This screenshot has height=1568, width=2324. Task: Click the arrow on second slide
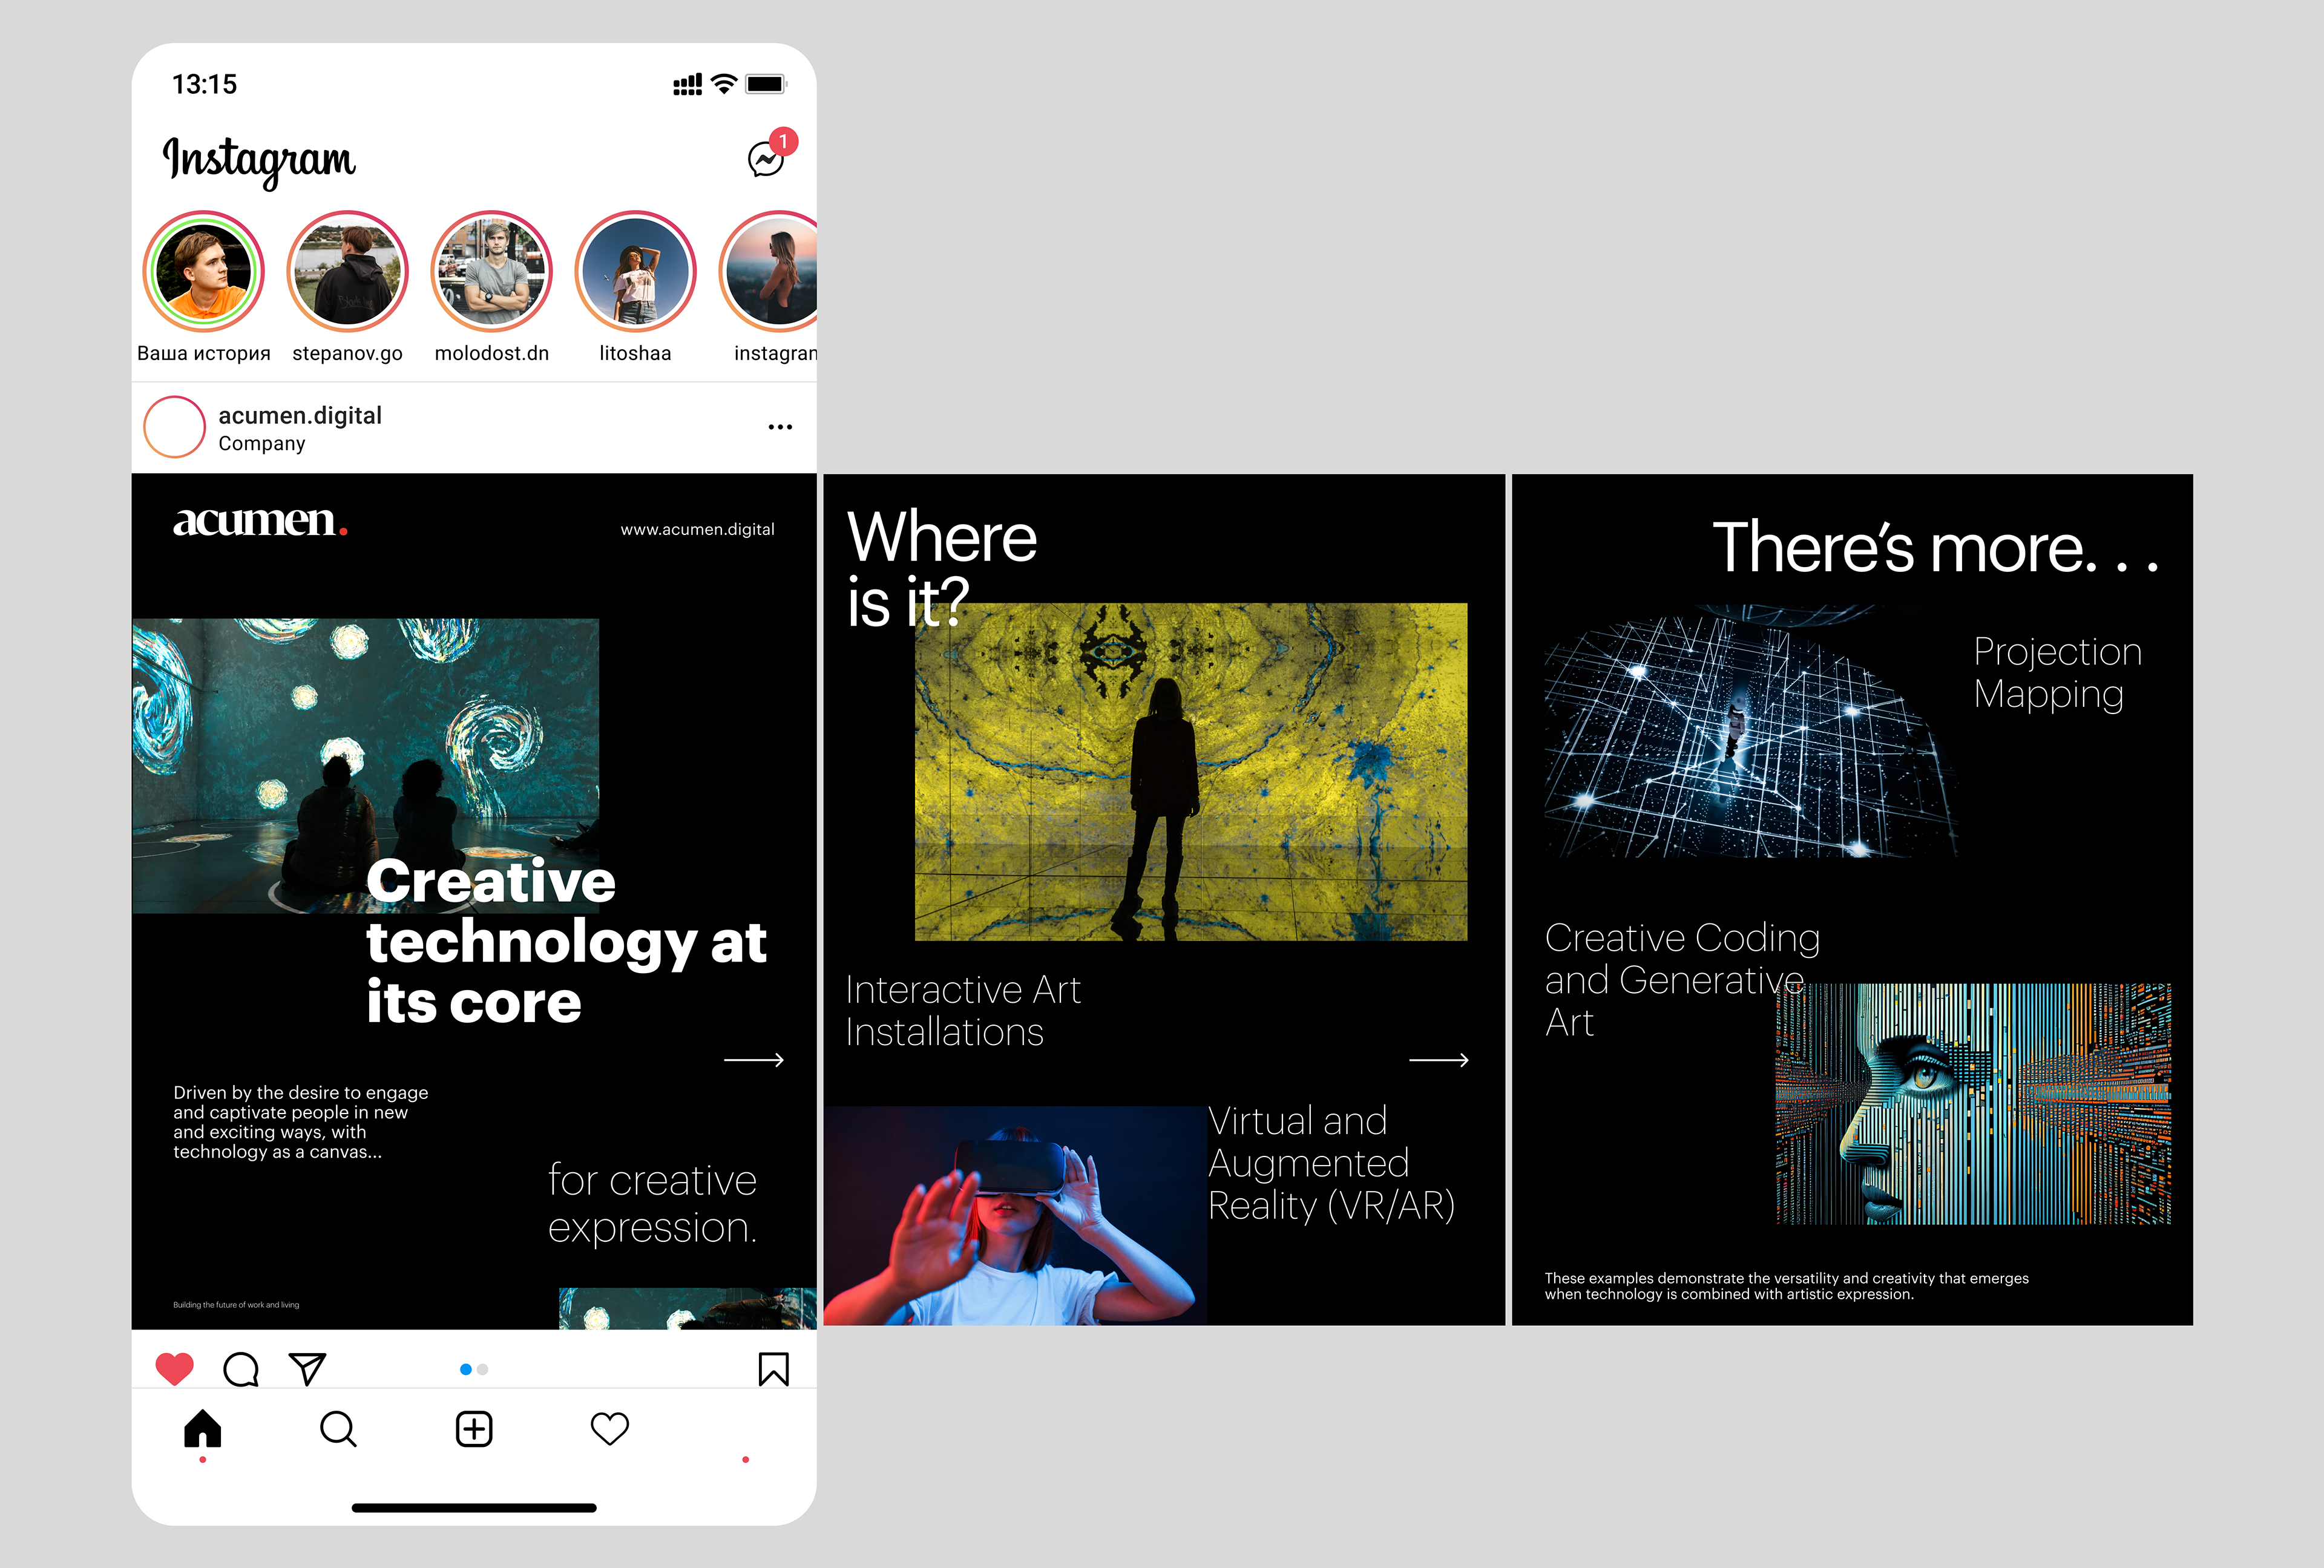[x=1439, y=1060]
